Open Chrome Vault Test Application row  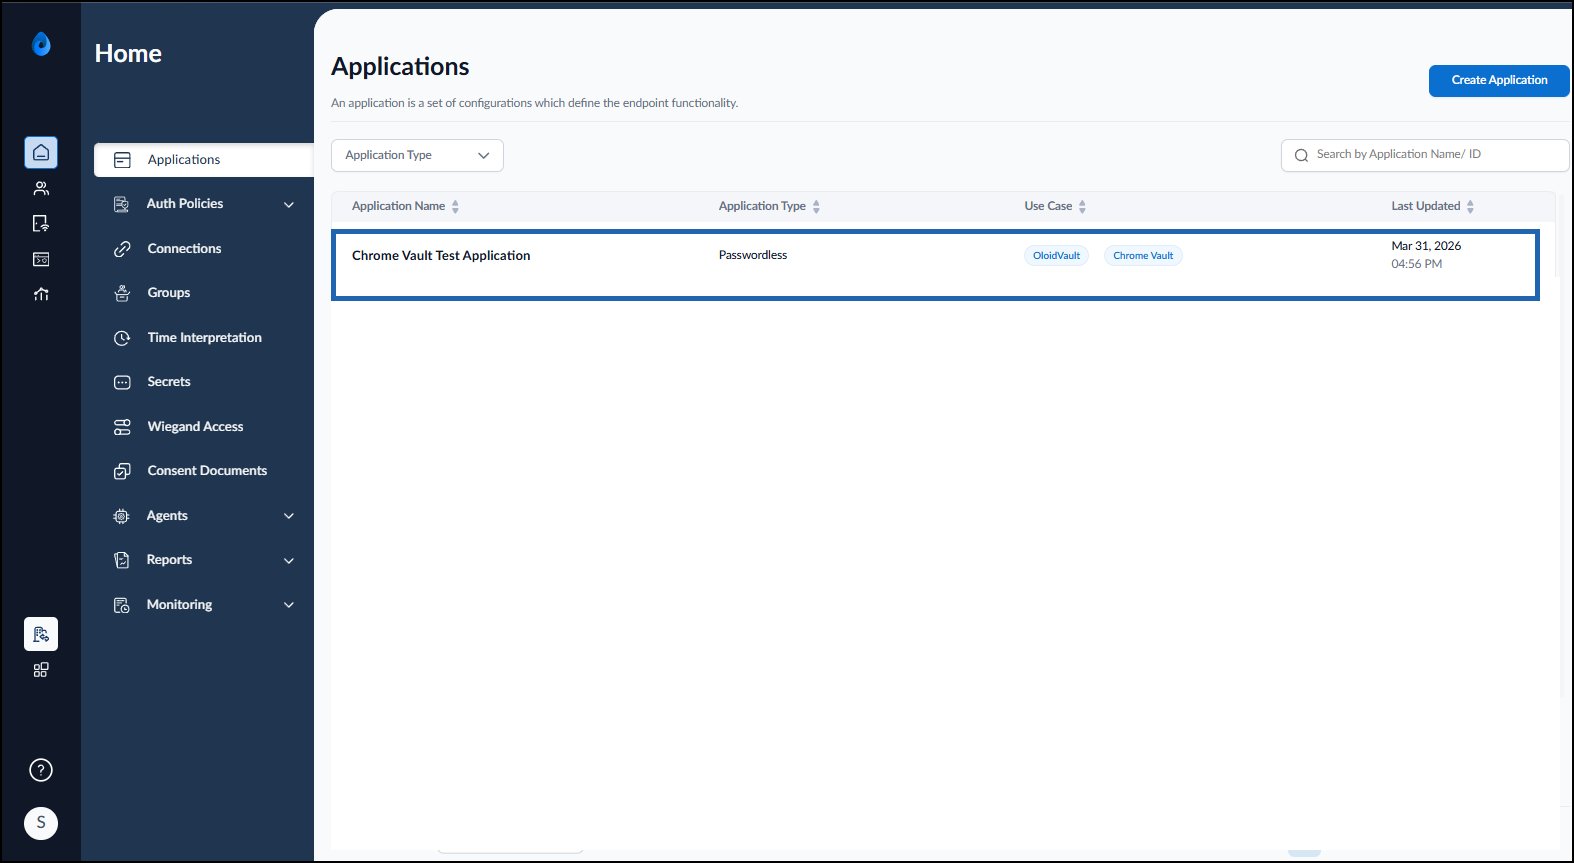(935, 265)
